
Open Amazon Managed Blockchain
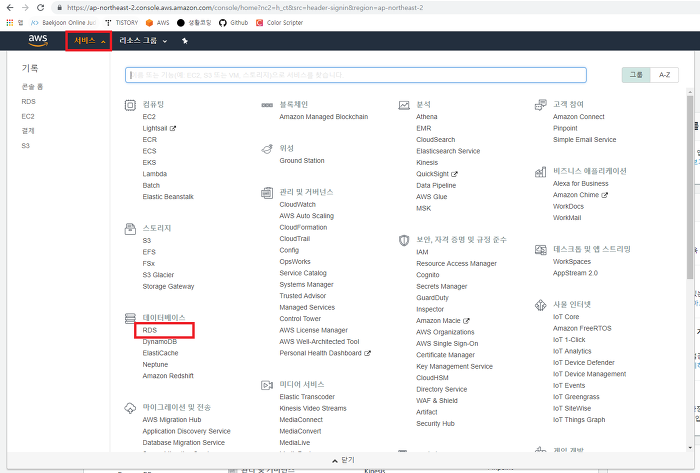coord(324,117)
